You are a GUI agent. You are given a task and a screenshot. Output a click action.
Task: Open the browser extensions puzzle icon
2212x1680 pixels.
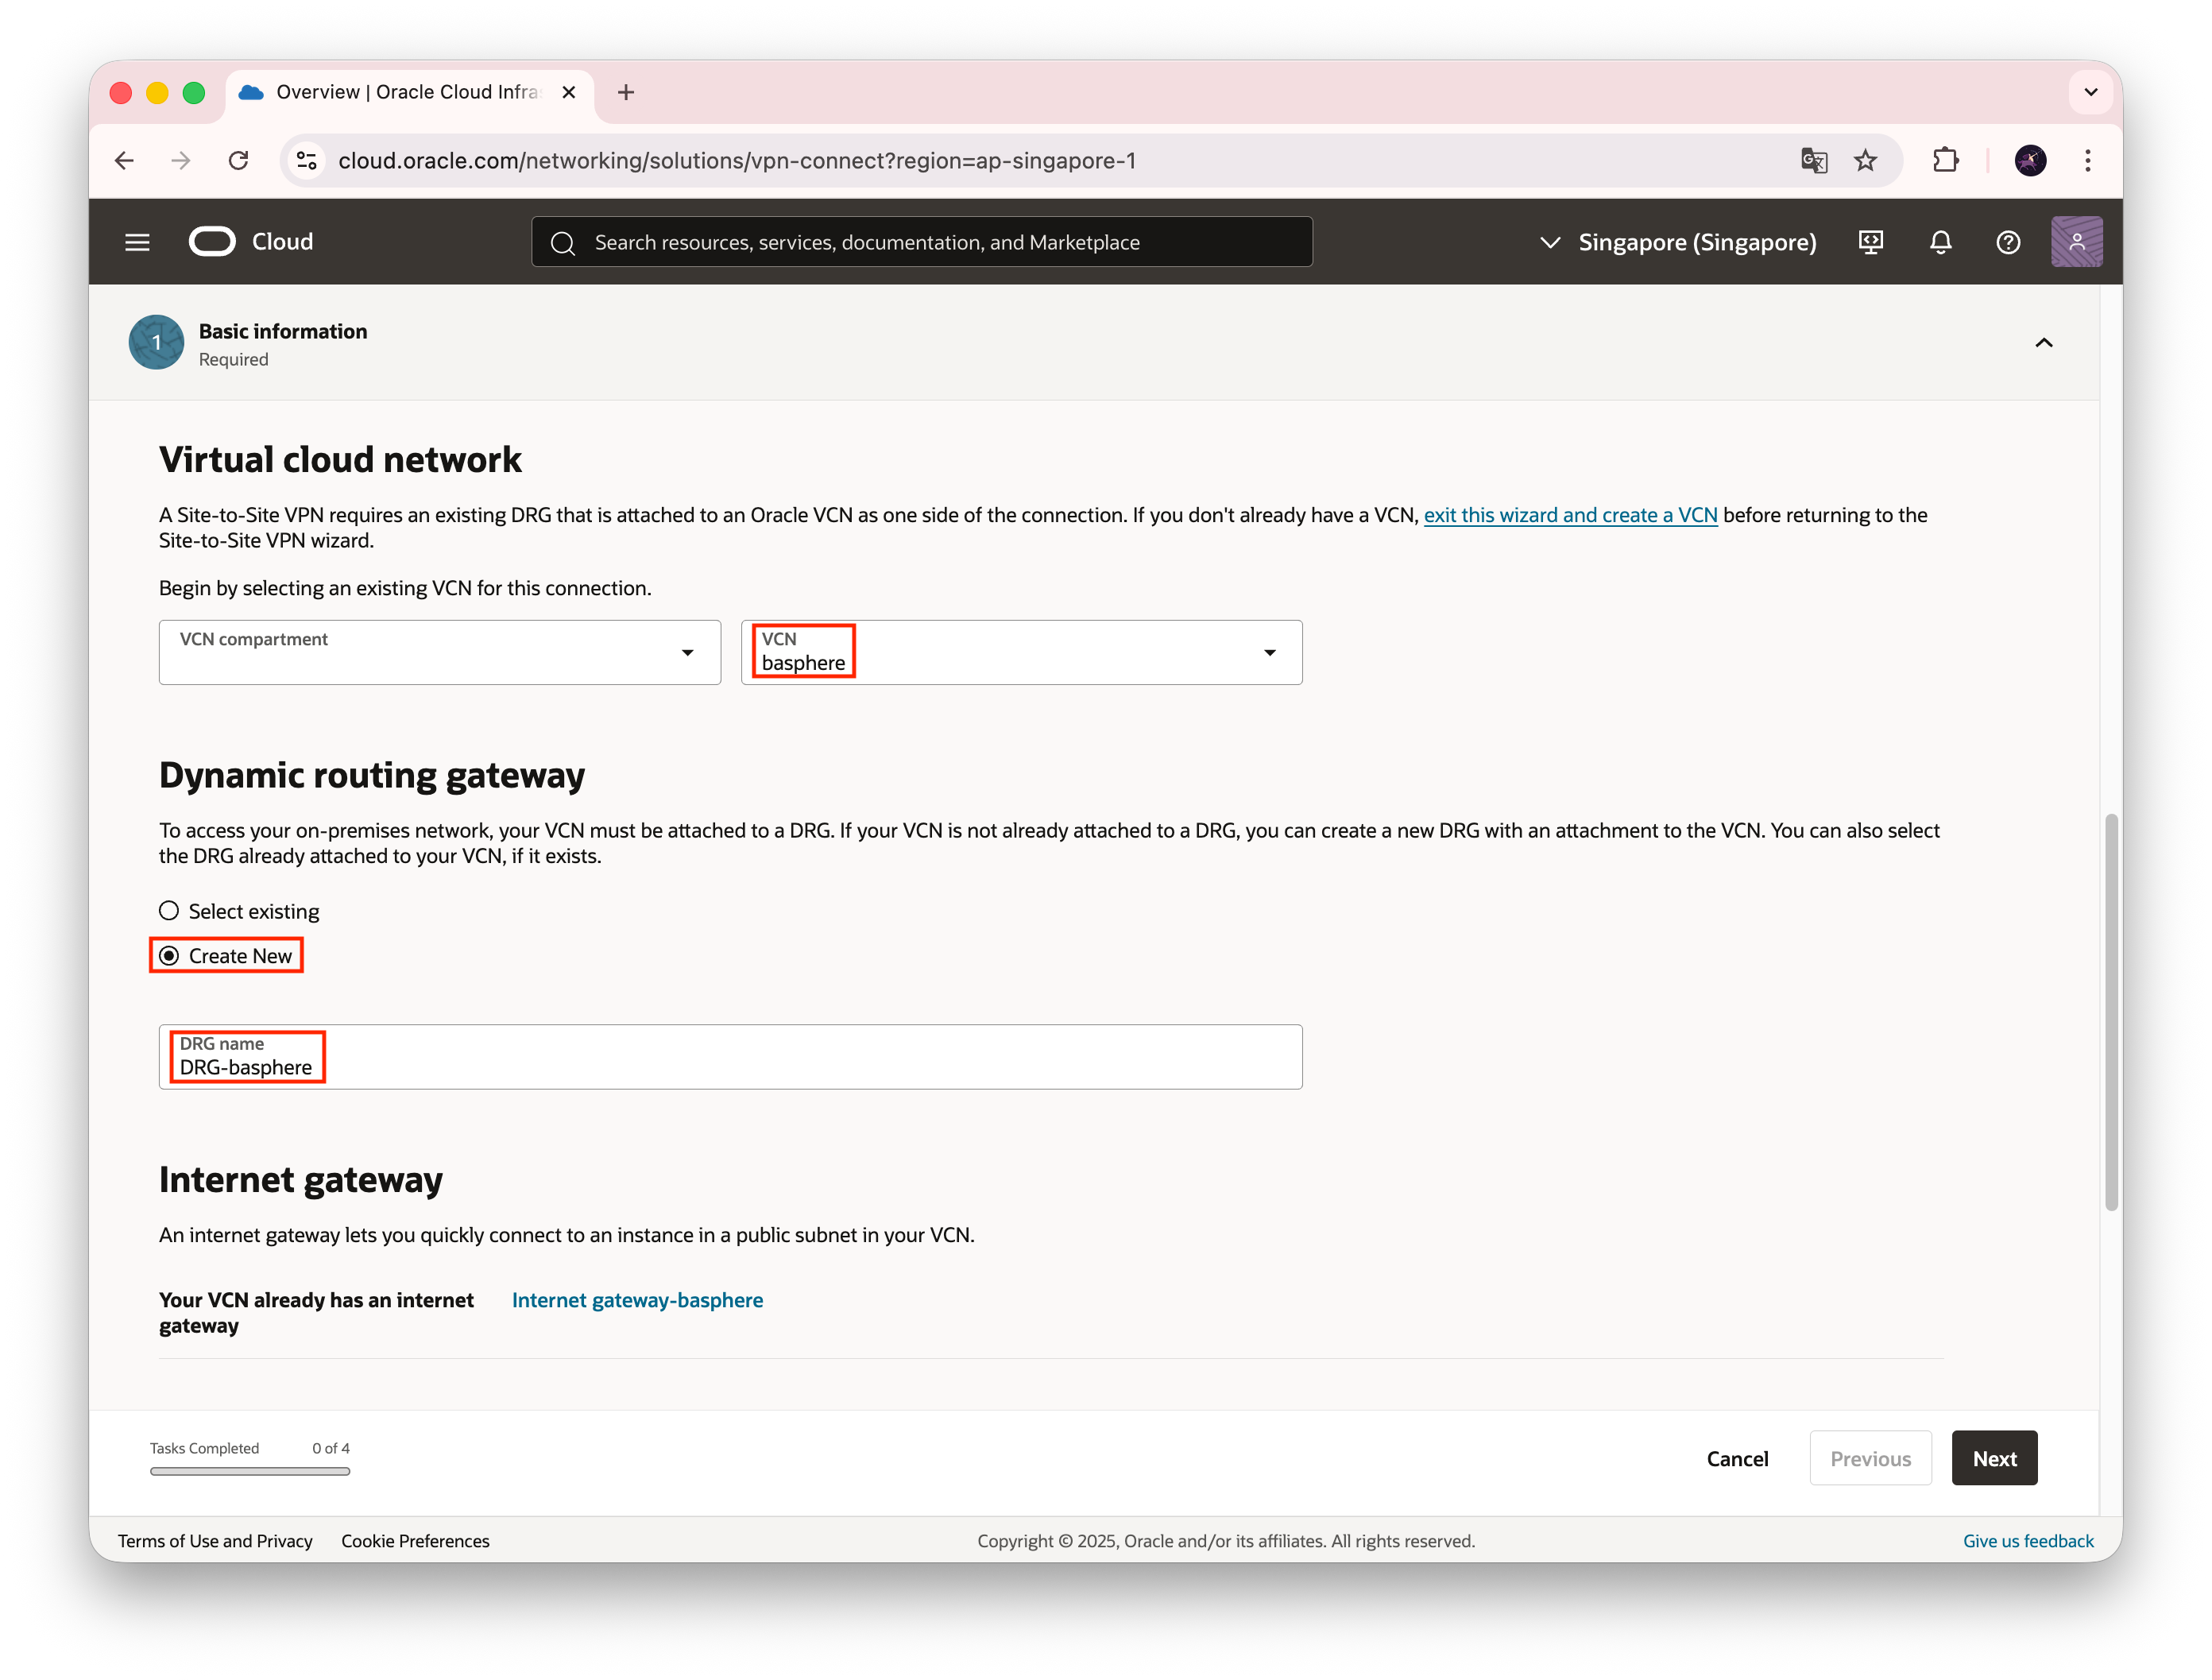(x=1945, y=160)
